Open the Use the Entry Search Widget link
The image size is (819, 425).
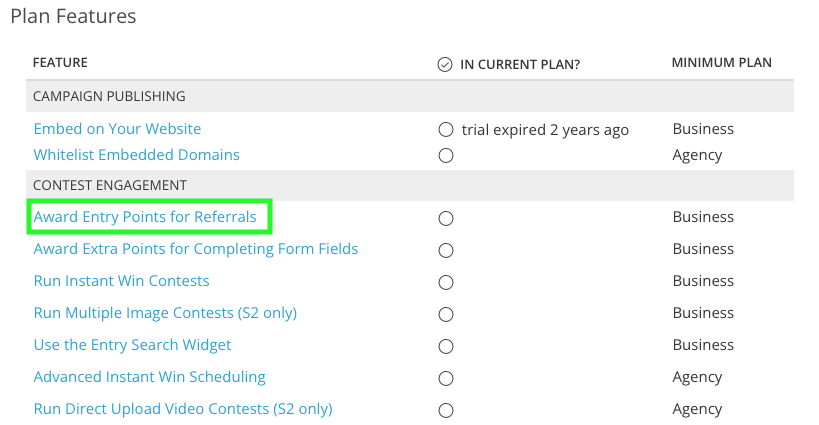(133, 345)
